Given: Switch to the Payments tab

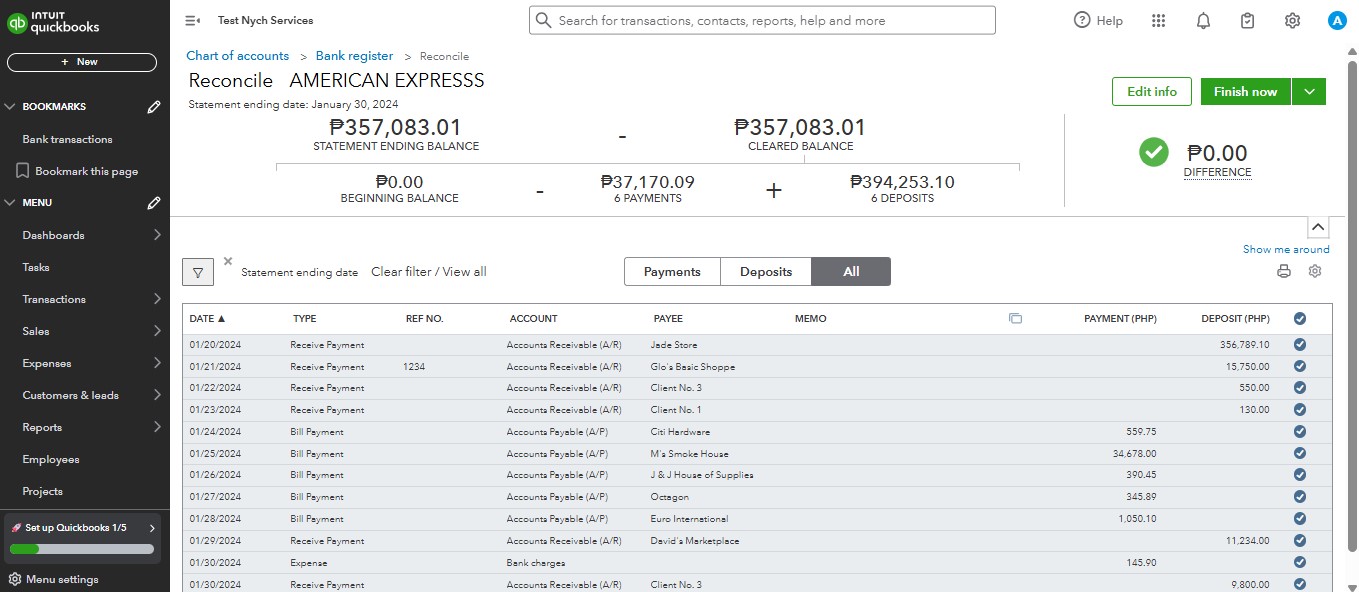Looking at the screenshot, I should tap(672, 272).
